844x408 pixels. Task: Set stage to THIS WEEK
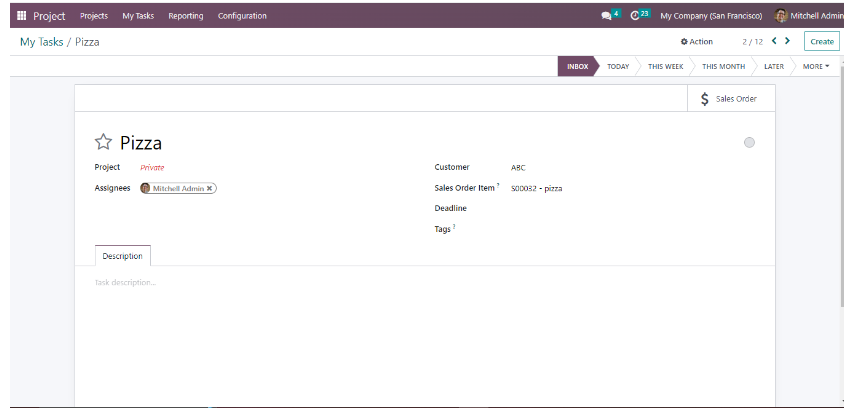point(665,67)
